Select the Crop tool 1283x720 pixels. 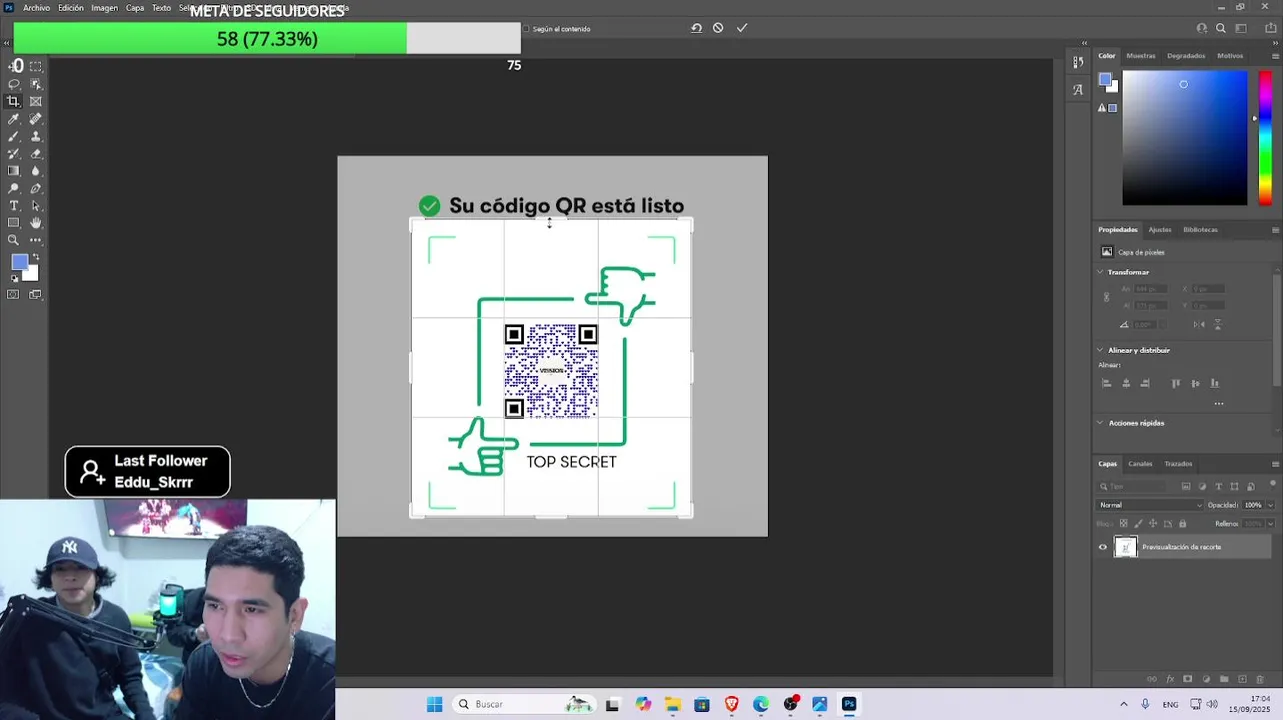[14, 101]
